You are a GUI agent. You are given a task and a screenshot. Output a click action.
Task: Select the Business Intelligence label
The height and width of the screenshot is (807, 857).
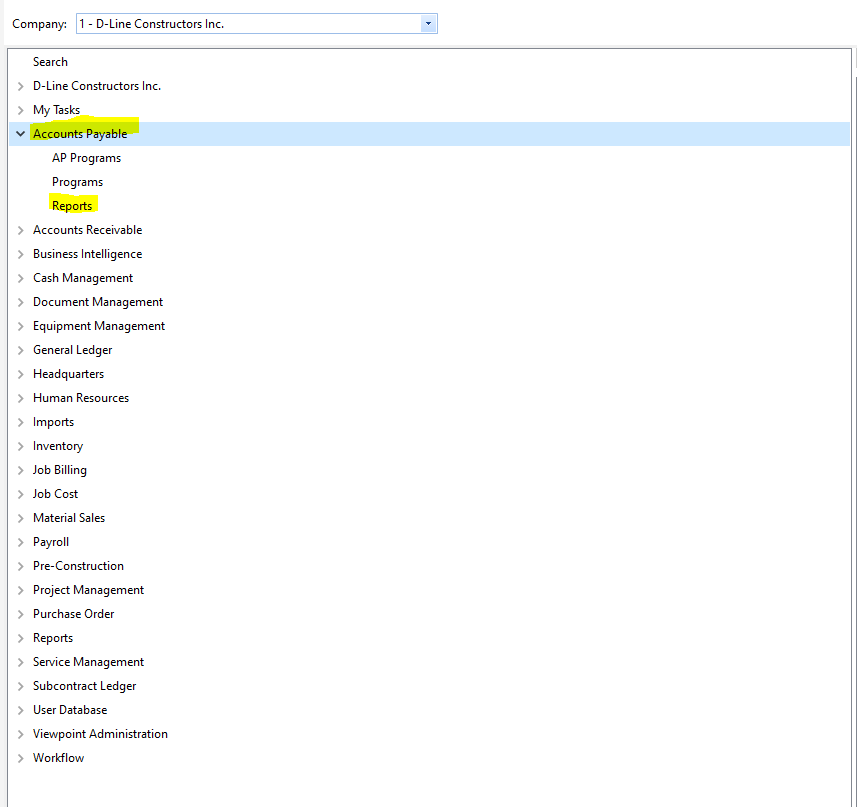click(x=87, y=254)
